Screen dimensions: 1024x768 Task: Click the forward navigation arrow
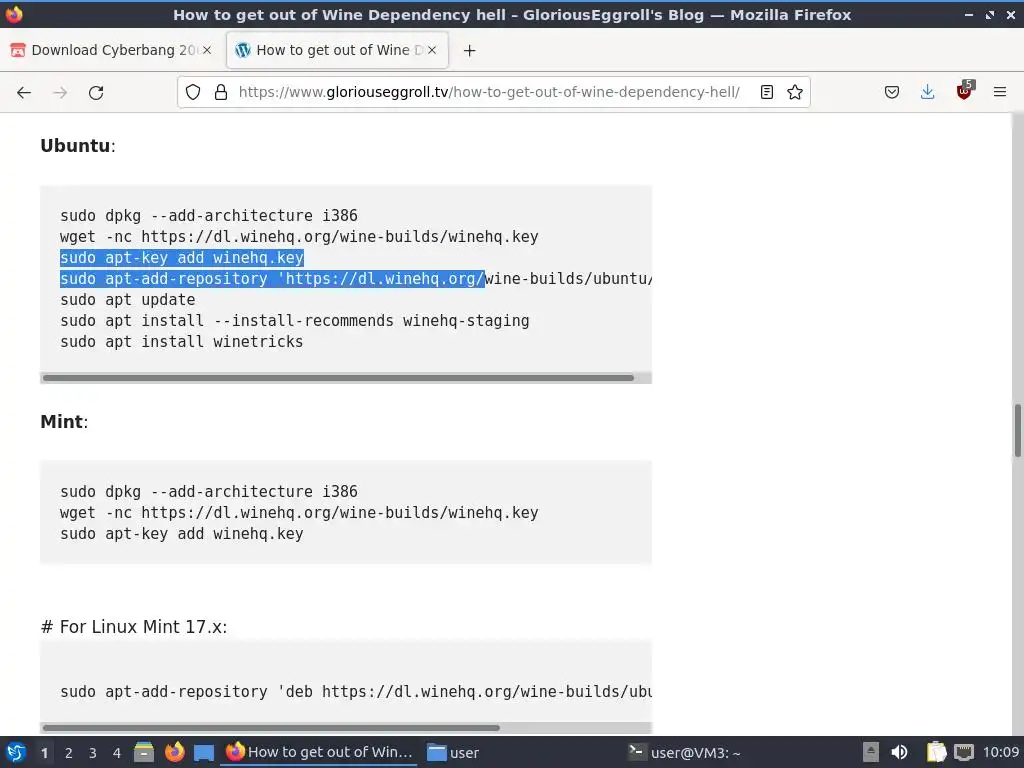[x=60, y=93]
